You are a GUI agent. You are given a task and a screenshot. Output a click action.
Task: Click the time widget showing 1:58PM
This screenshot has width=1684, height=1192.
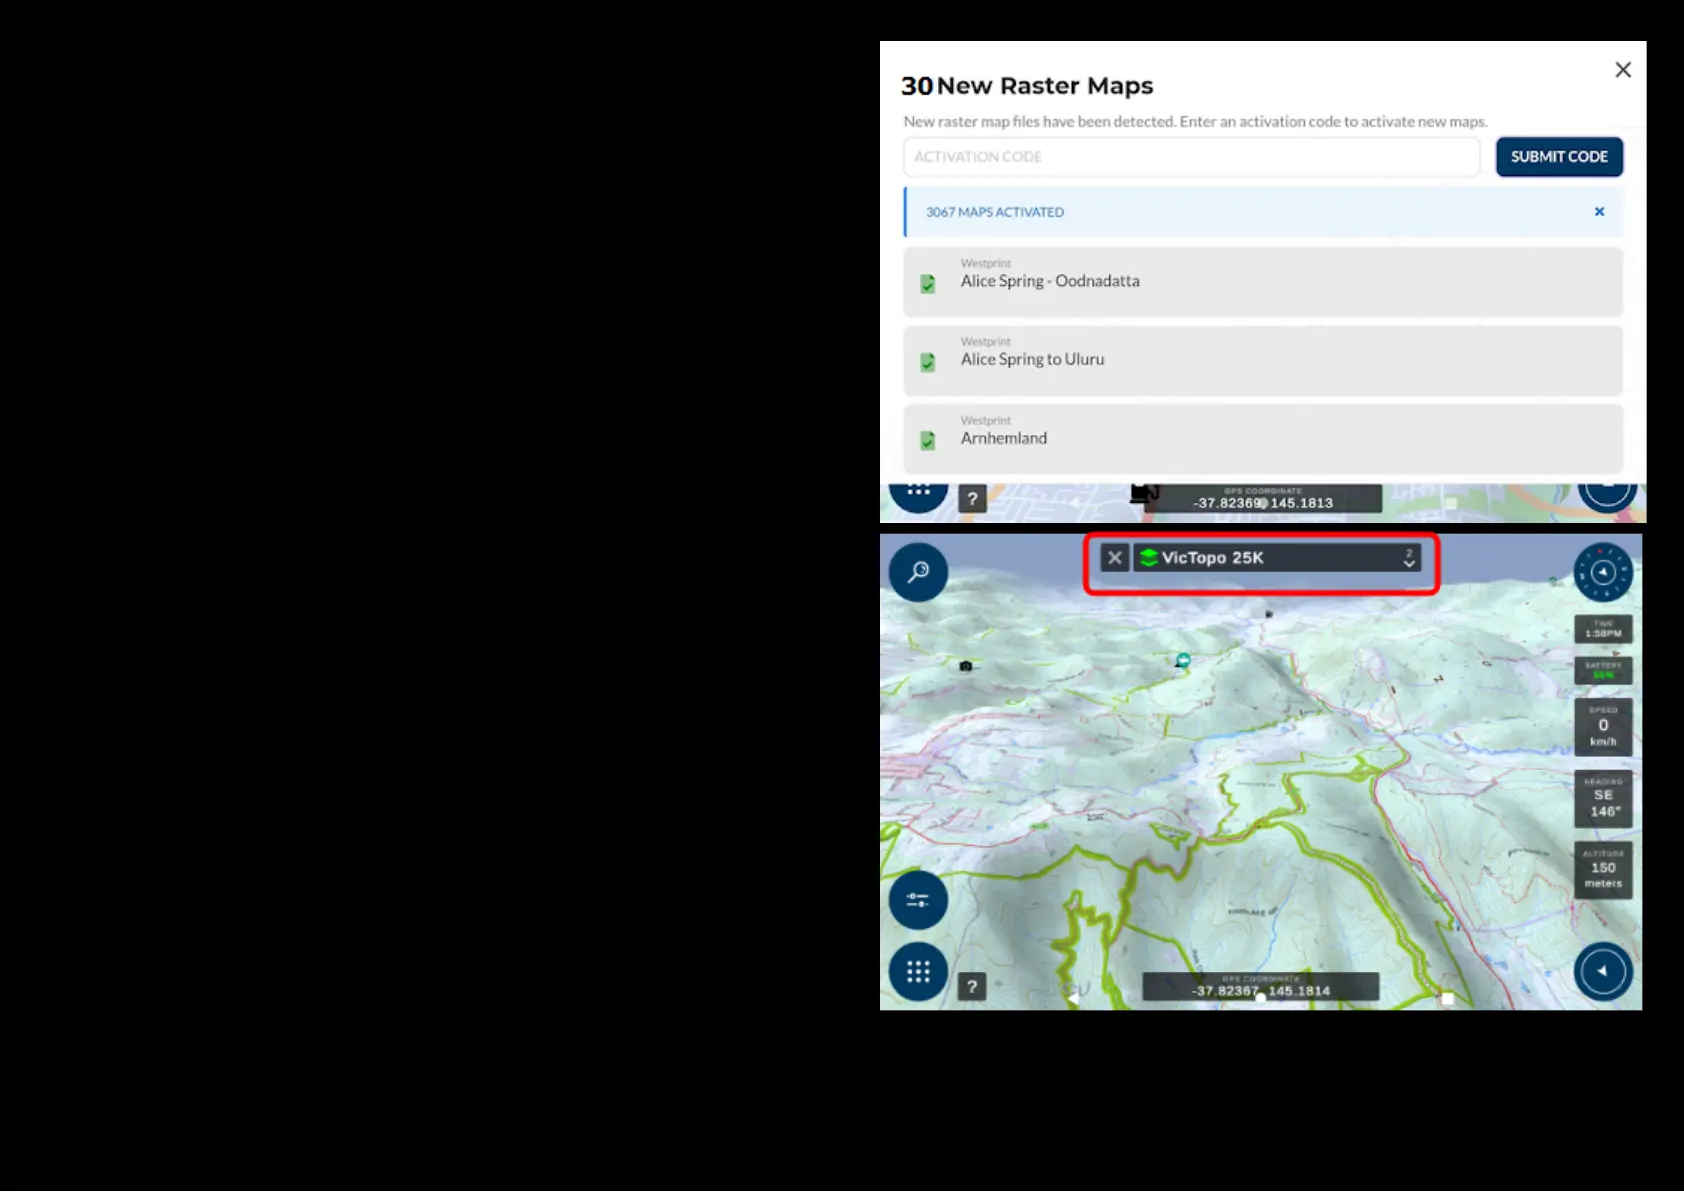(x=1603, y=629)
